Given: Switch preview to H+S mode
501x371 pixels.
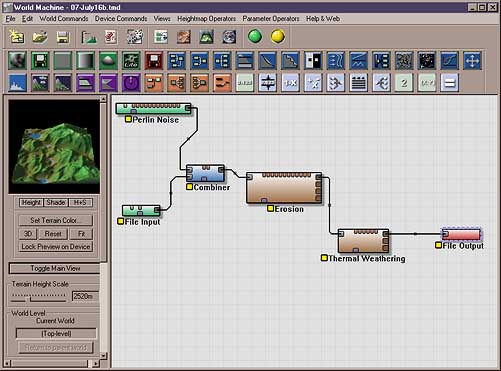Looking at the screenshot, I should pos(80,202).
